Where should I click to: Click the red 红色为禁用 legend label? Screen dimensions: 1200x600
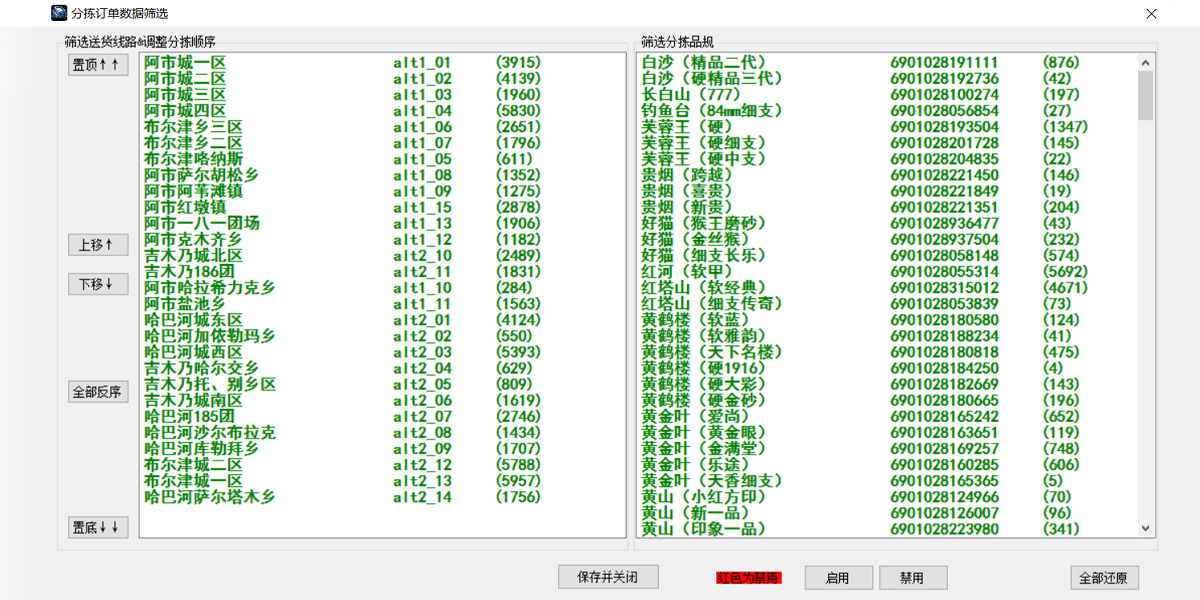748,578
